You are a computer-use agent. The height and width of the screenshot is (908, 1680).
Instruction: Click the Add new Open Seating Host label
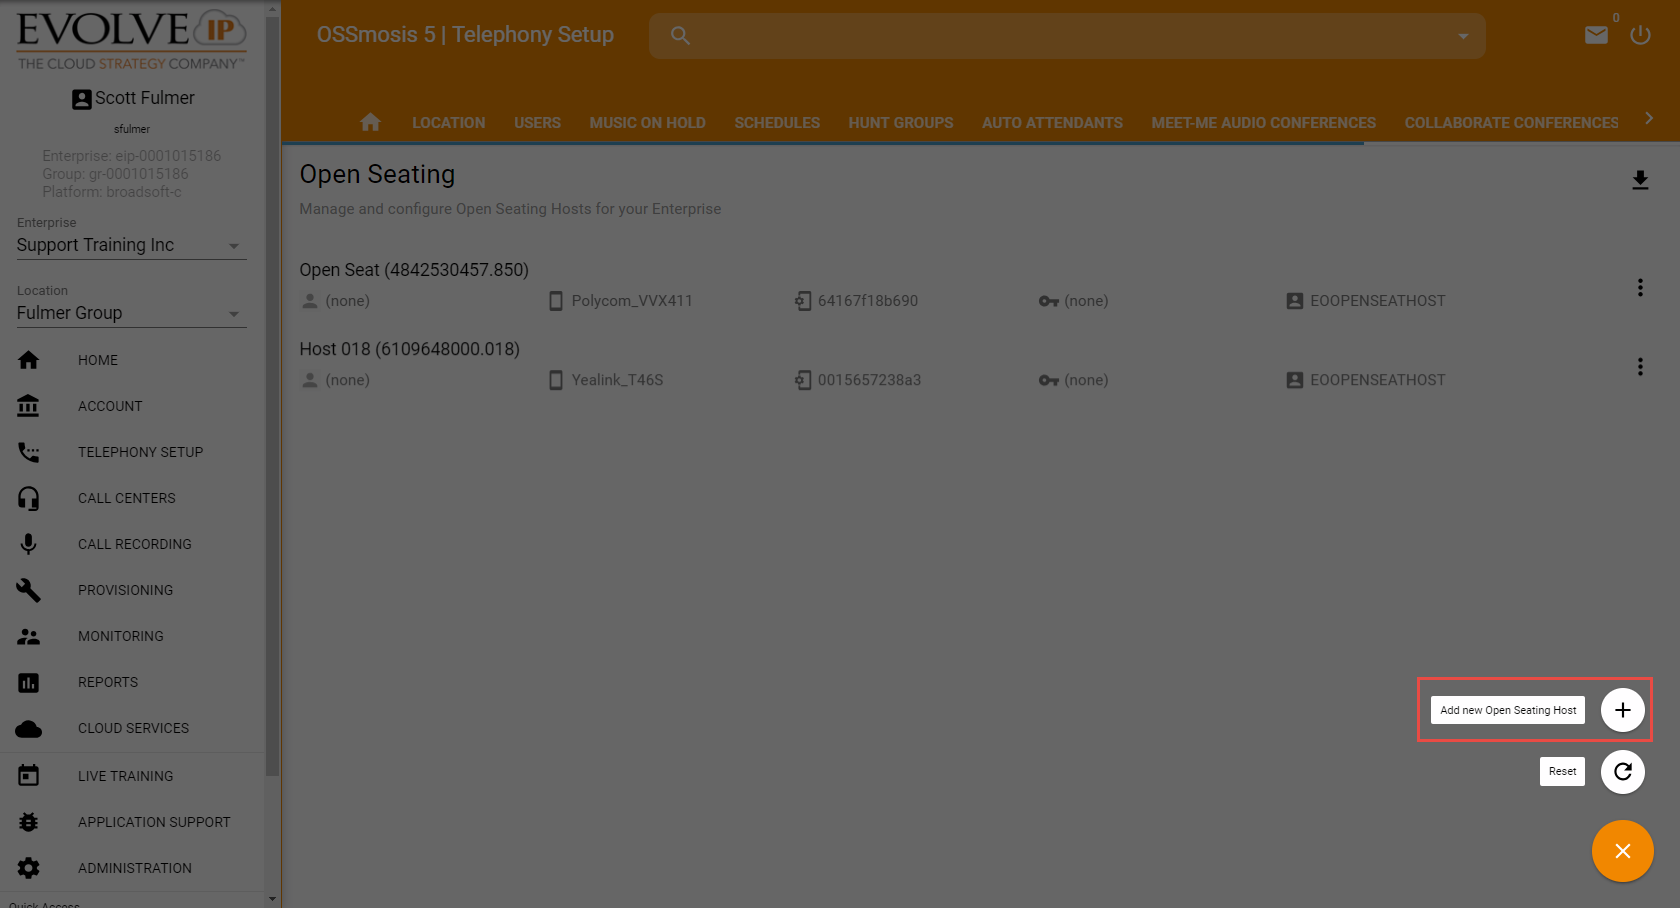[1507, 710]
